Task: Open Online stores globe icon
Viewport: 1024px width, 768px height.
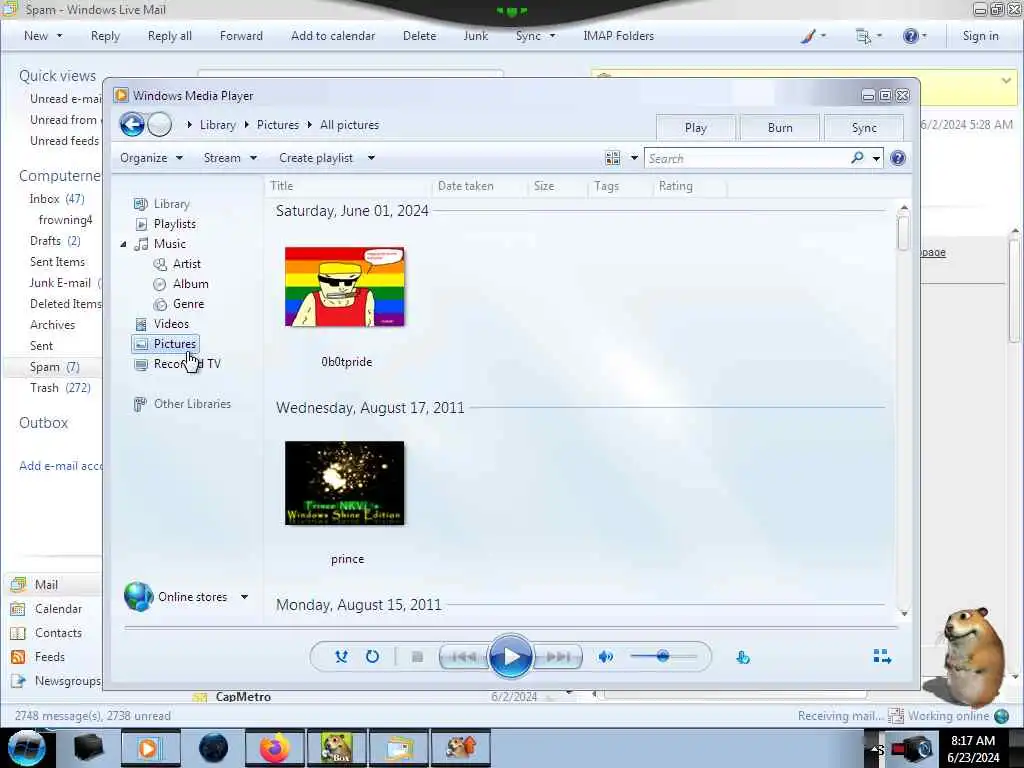Action: pos(138,597)
